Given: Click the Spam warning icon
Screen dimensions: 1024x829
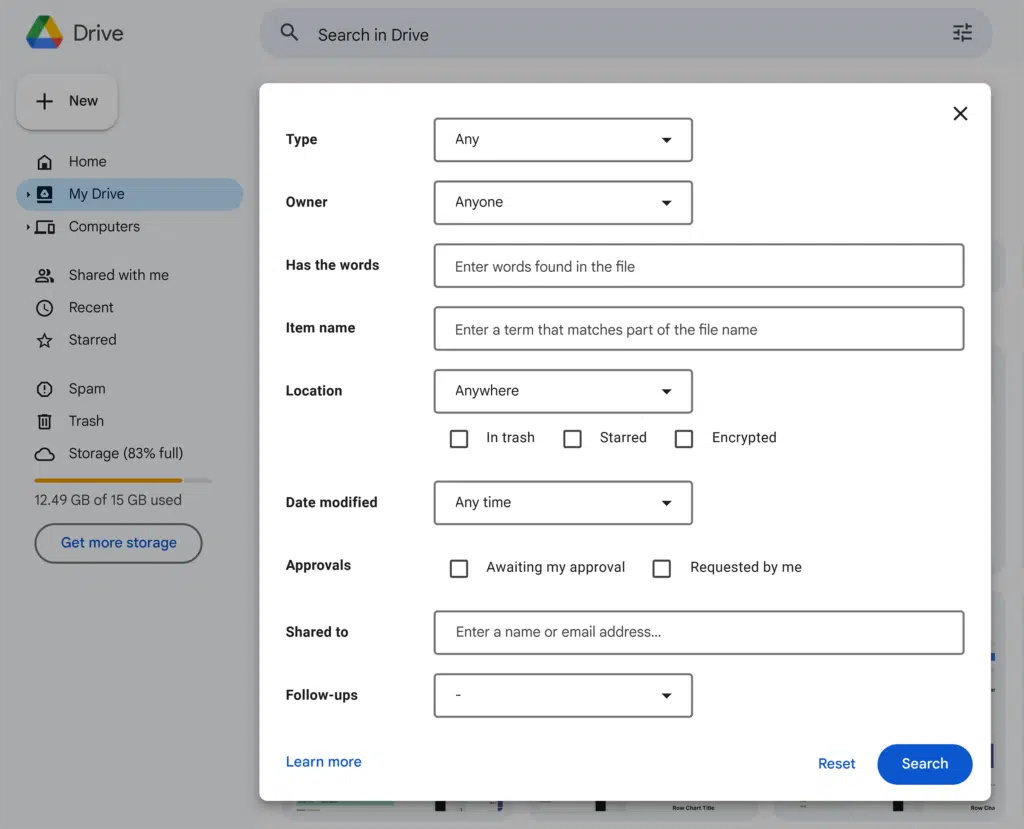Looking at the screenshot, I should (45, 389).
